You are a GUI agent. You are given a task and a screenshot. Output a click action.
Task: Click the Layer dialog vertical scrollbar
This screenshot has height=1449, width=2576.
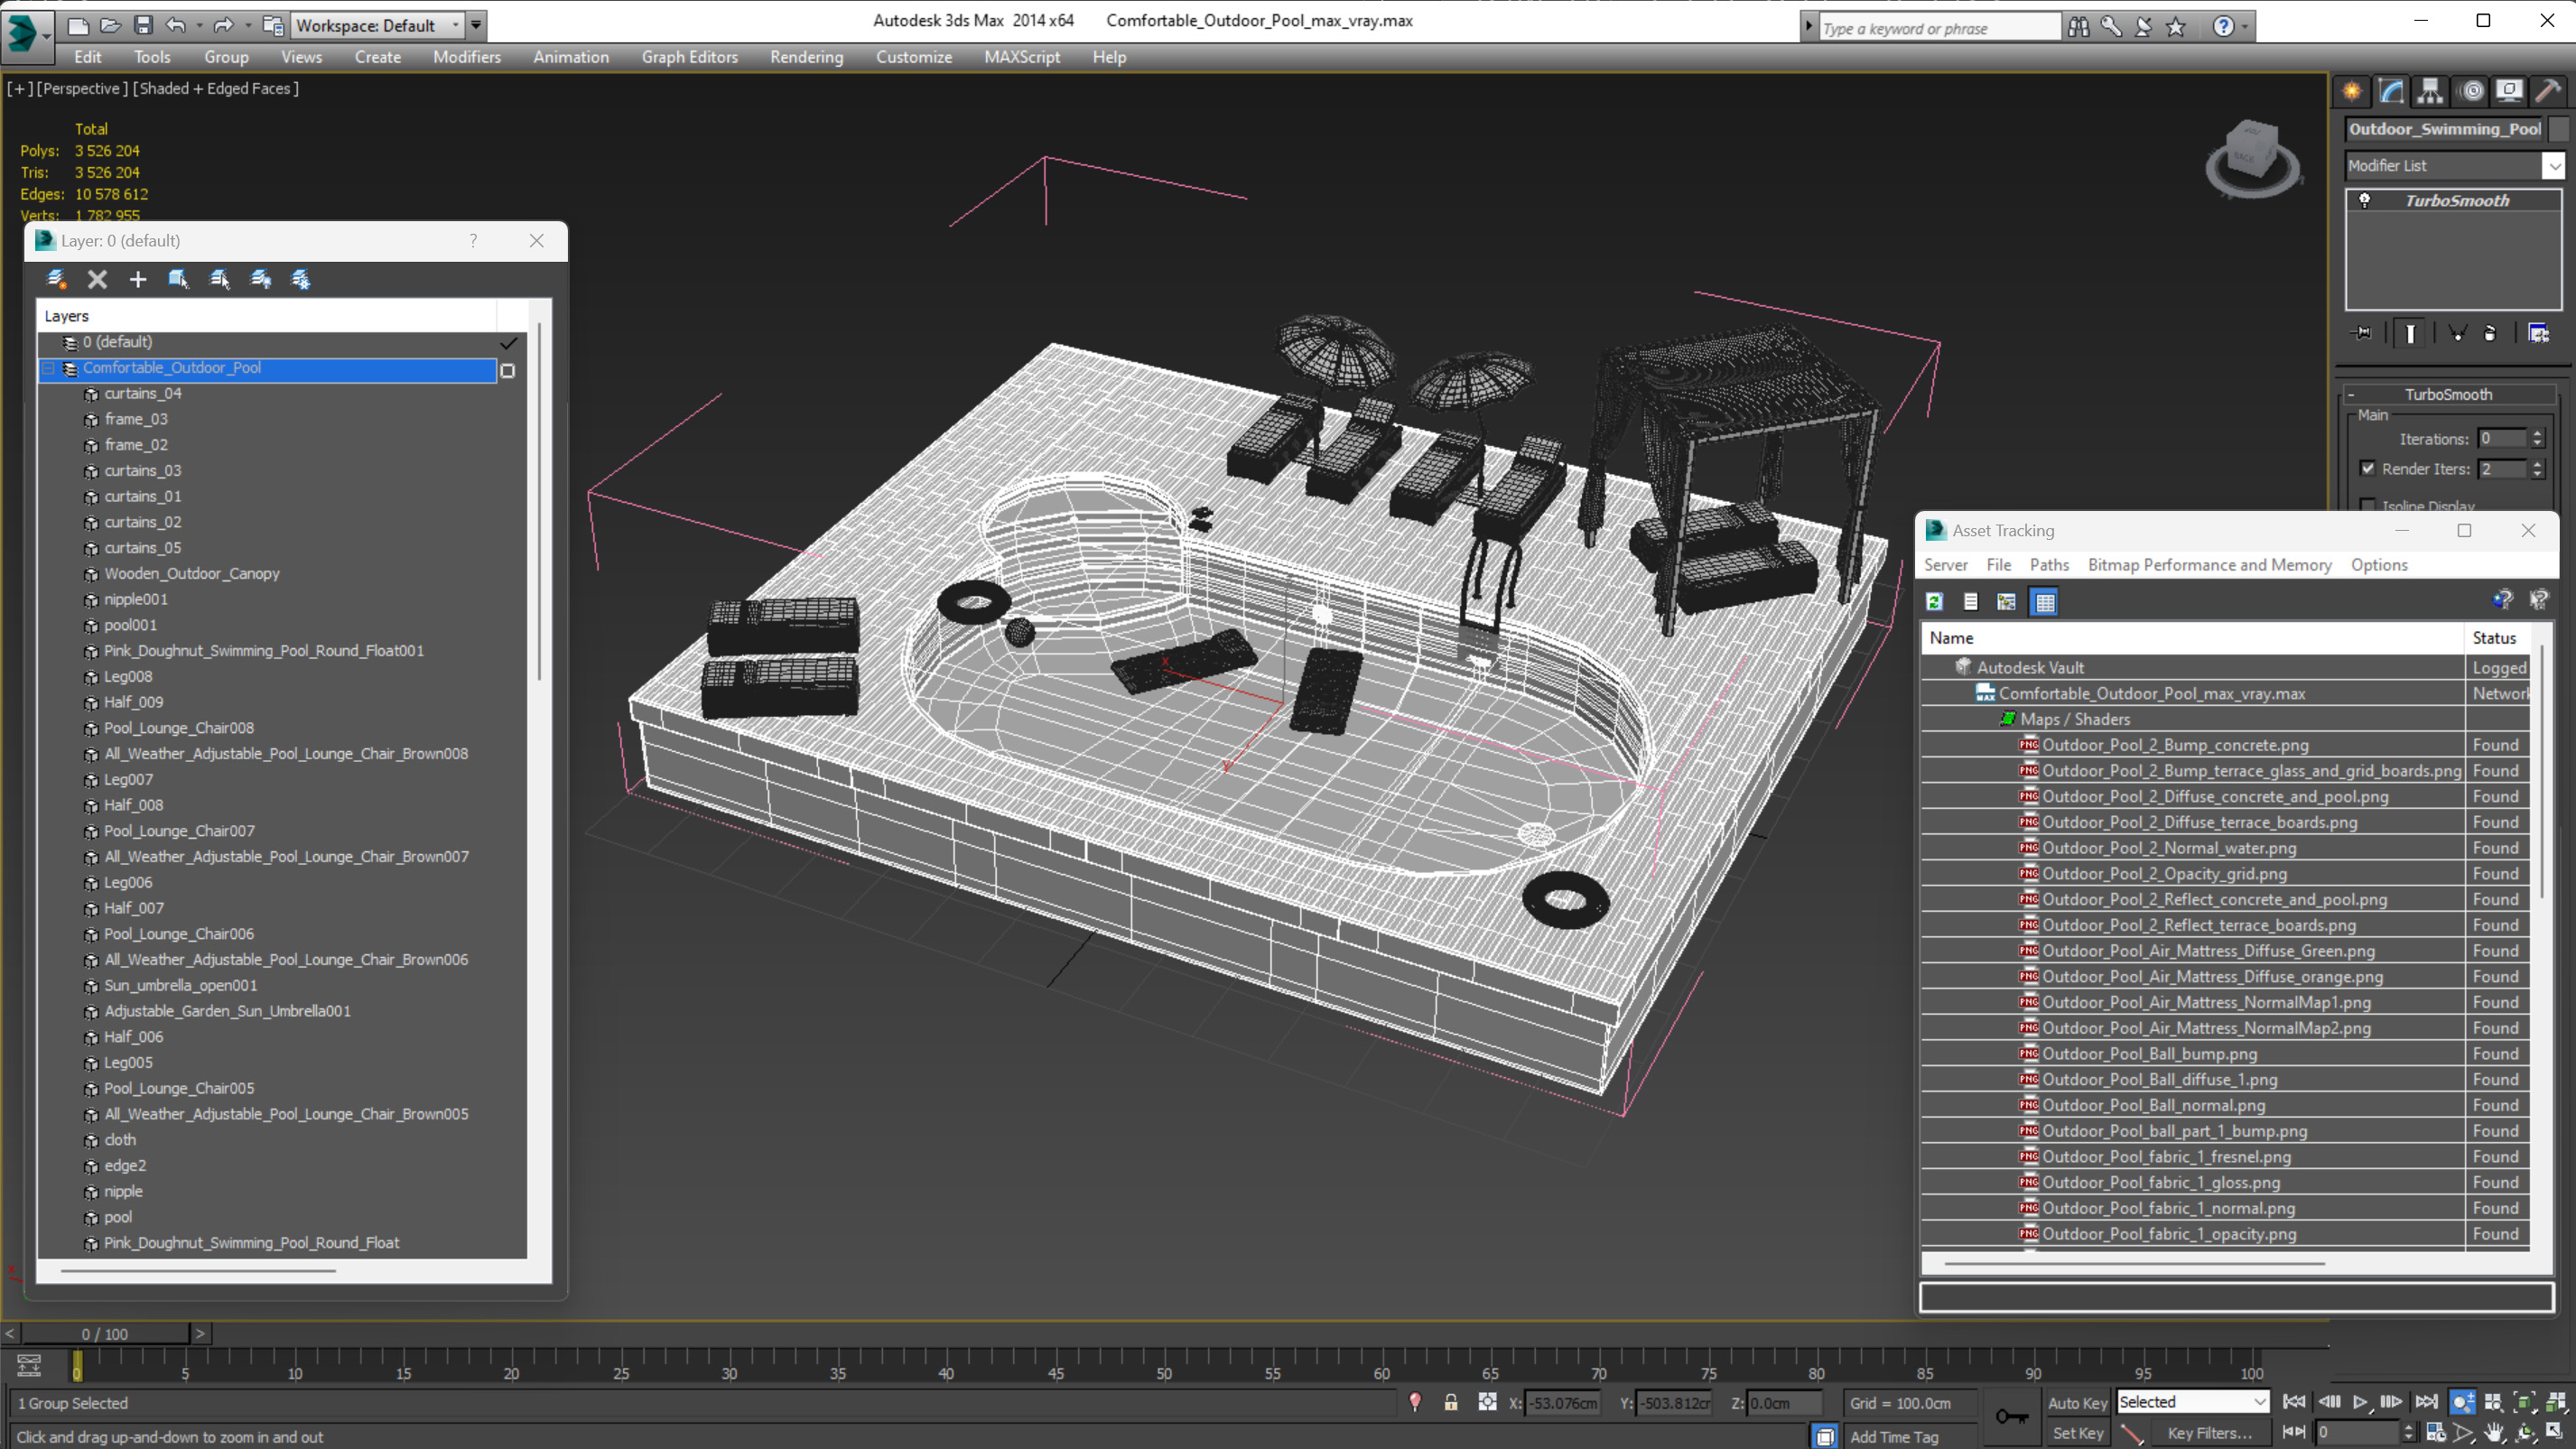coord(539,500)
